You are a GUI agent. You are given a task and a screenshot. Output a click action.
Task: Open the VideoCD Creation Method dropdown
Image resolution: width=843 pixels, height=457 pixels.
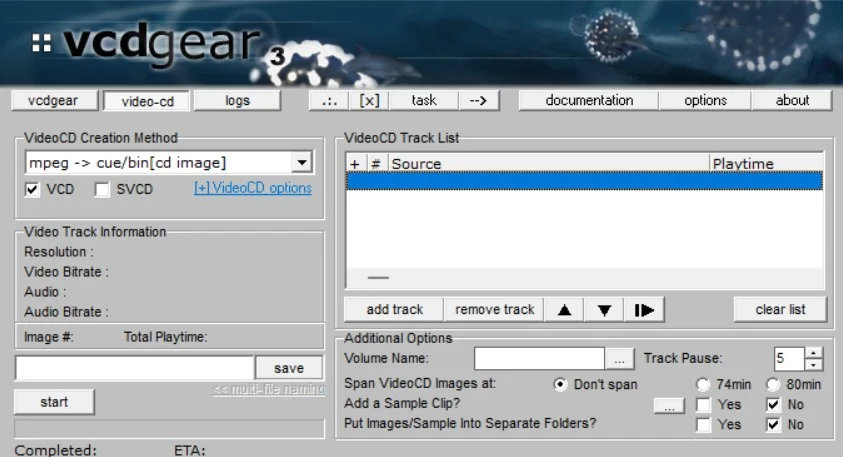coord(302,162)
